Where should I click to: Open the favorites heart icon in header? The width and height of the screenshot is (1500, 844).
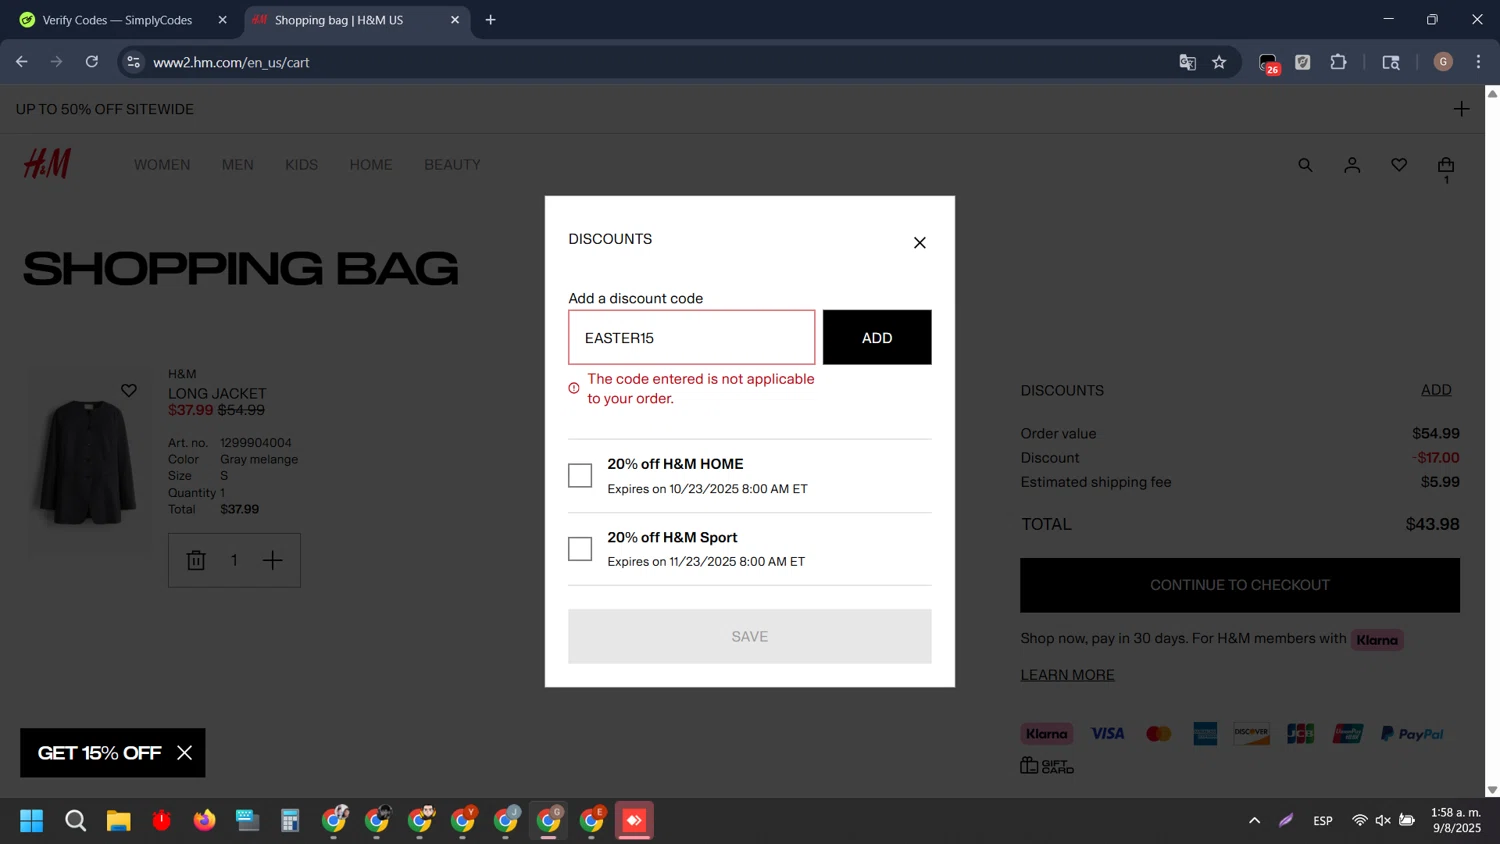tap(1399, 165)
